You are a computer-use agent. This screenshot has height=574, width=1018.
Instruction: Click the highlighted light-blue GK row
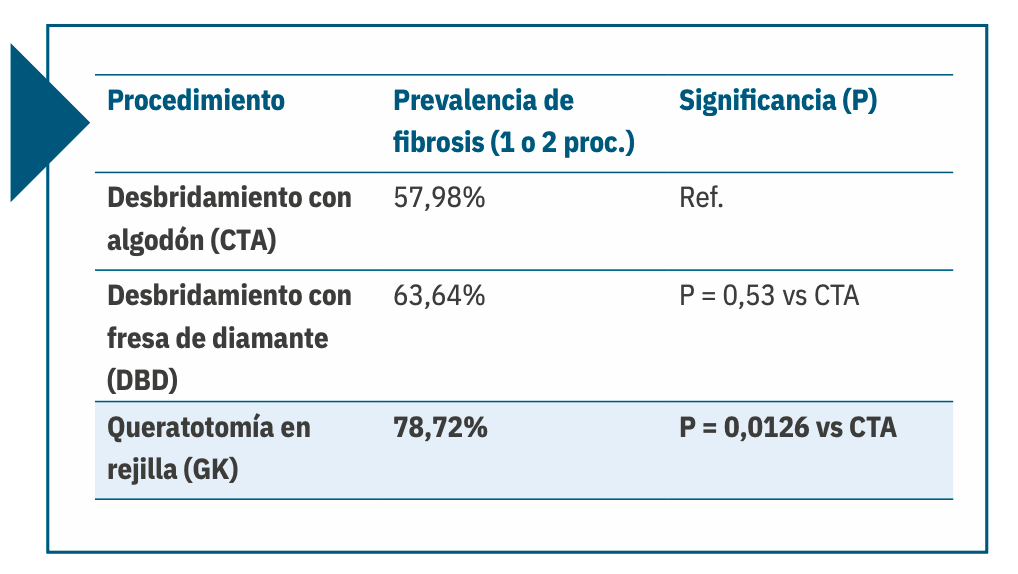pos(524,450)
